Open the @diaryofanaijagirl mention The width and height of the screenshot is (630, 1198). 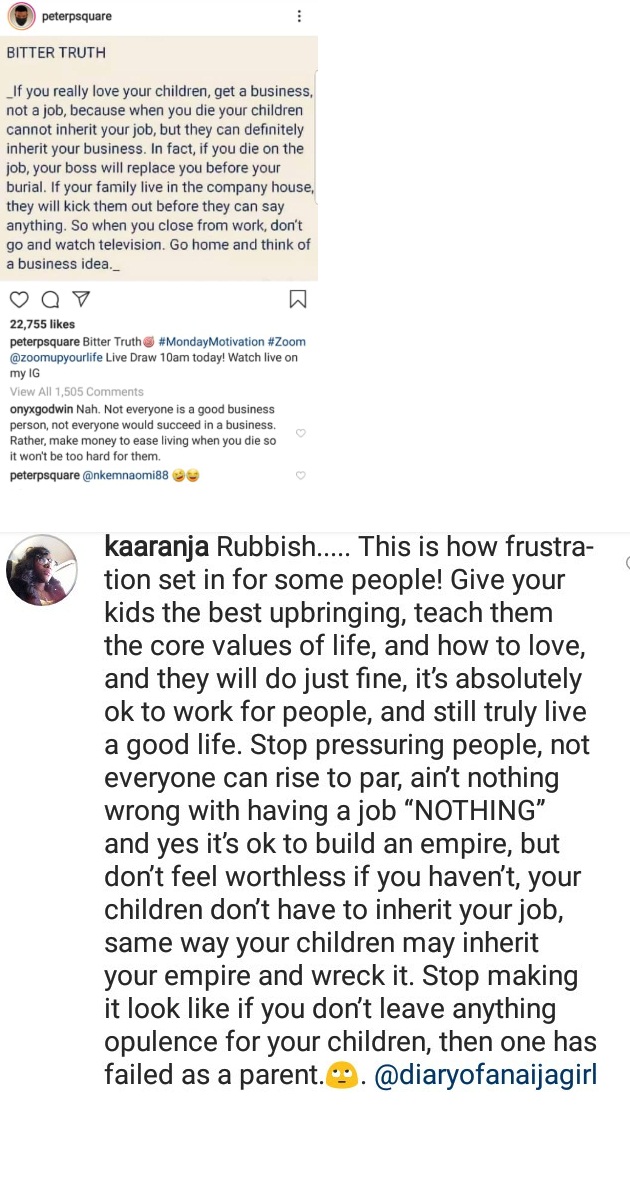pos(485,1074)
